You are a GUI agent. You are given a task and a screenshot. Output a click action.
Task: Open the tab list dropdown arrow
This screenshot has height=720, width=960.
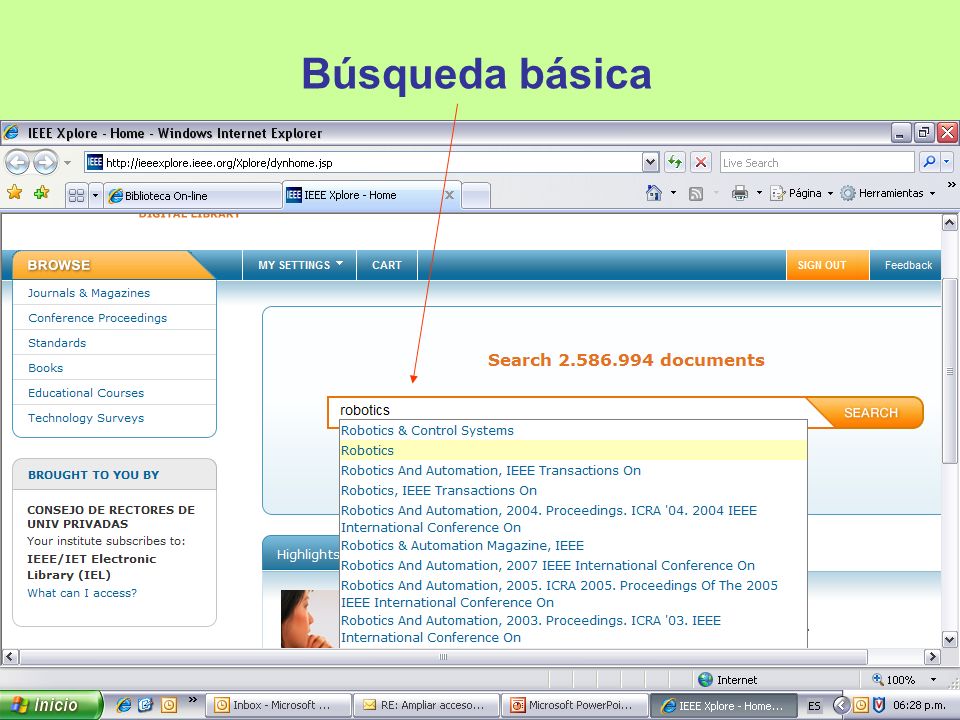click(95, 195)
